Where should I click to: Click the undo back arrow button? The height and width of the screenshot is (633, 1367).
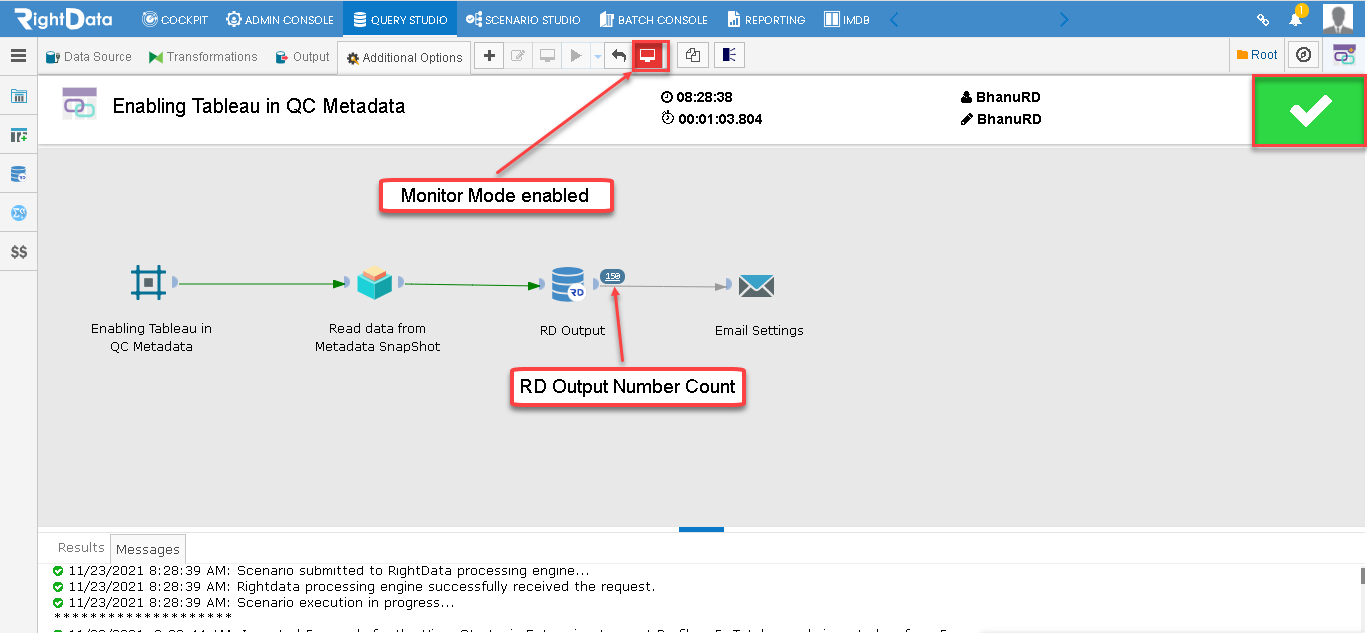(619, 56)
